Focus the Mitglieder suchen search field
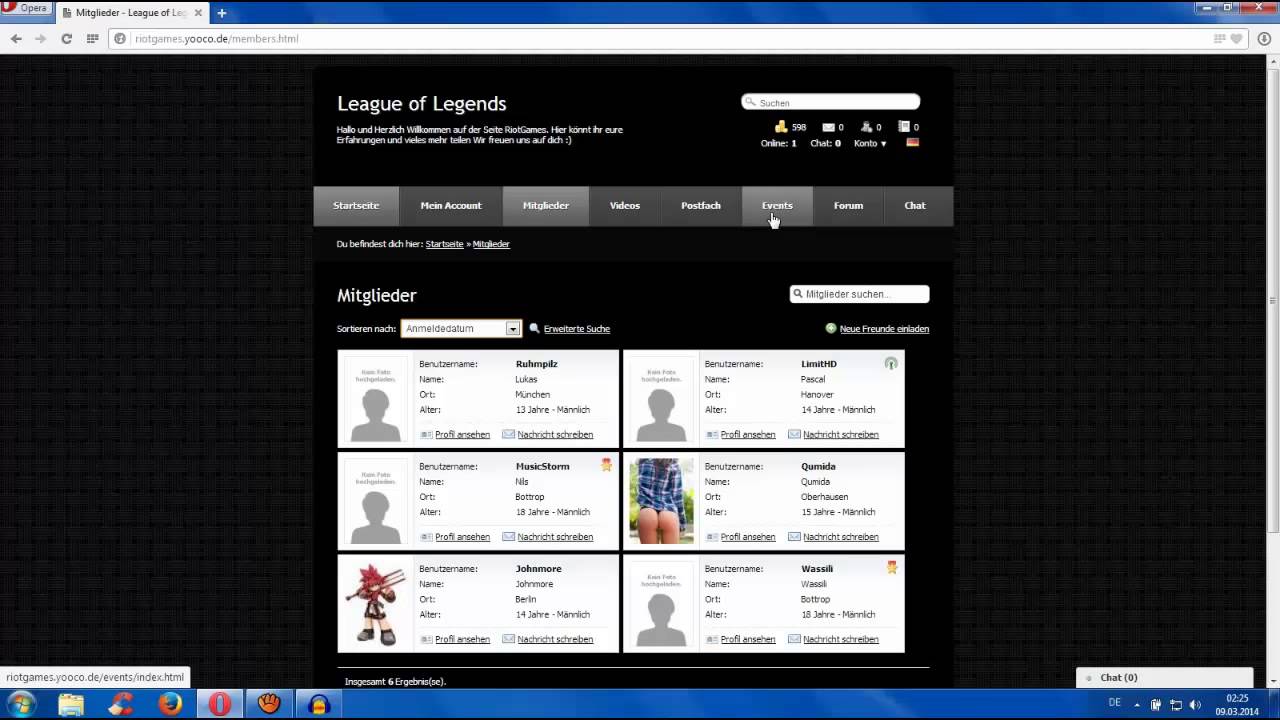Image resolution: width=1280 pixels, height=720 pixels. click(x=859, y=294)
